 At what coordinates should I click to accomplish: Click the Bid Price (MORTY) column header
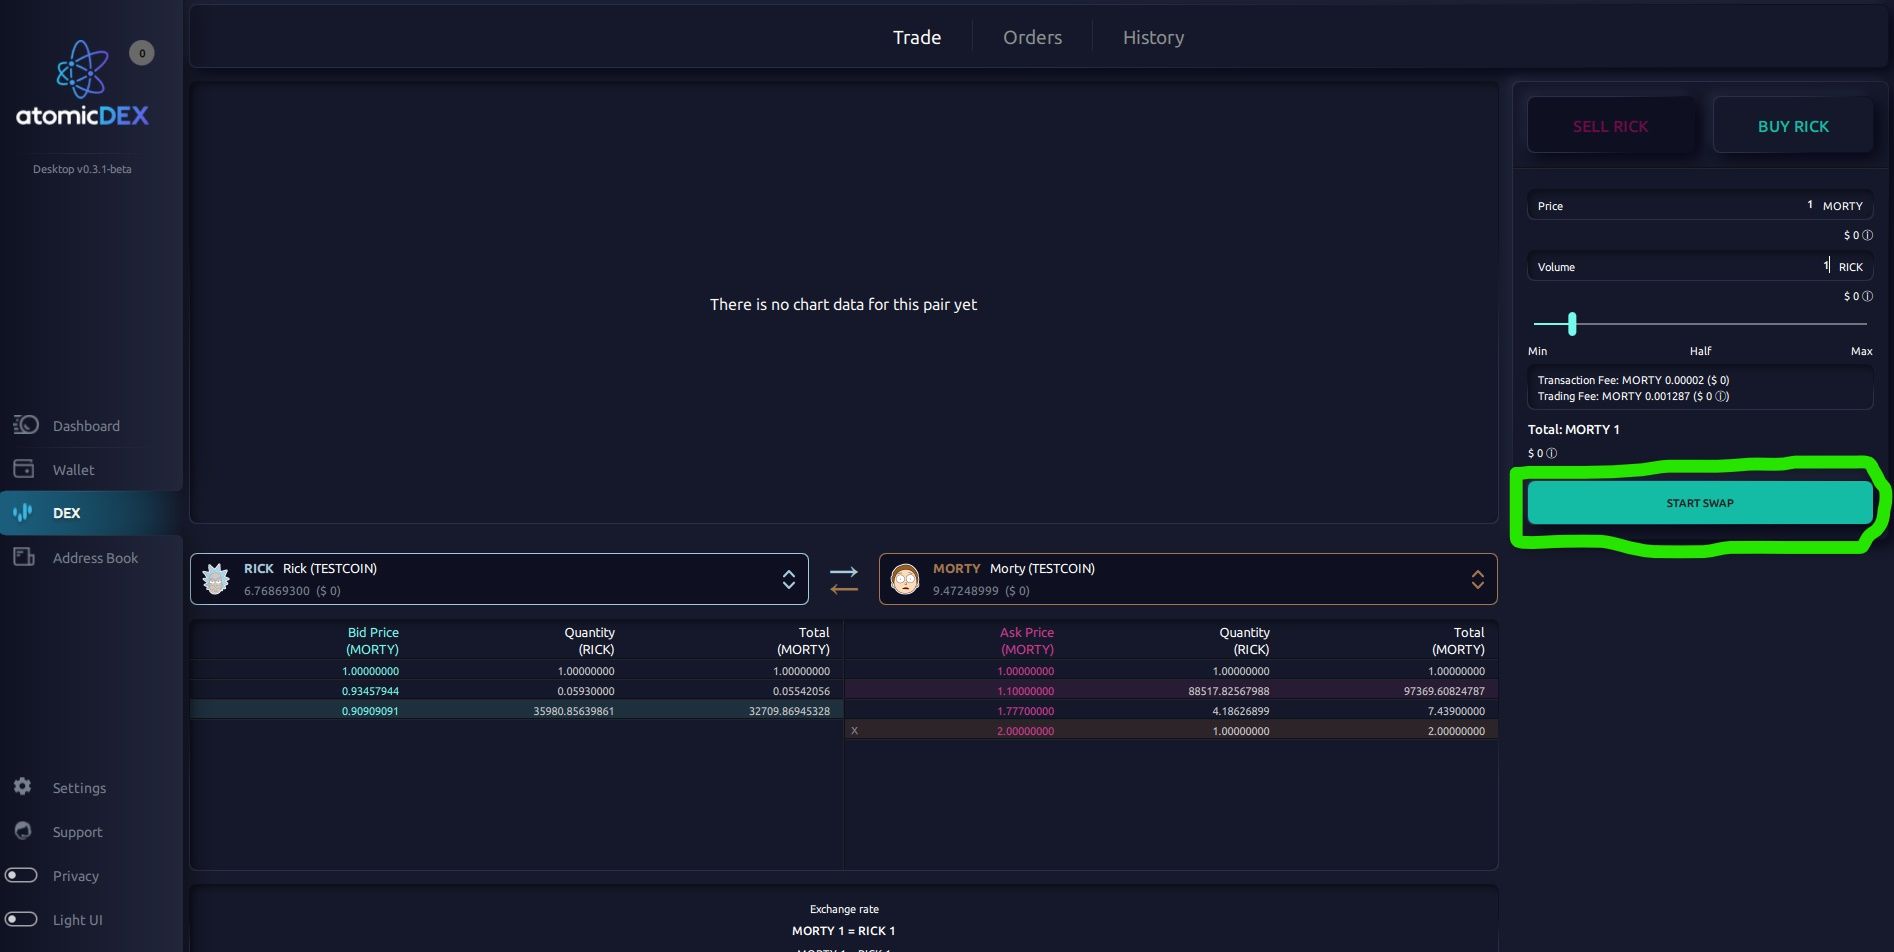[372, 641]
